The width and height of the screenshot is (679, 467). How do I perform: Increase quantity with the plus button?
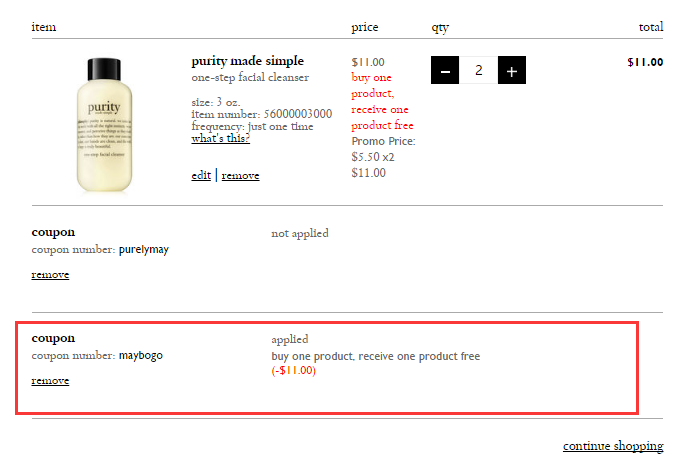512,70
